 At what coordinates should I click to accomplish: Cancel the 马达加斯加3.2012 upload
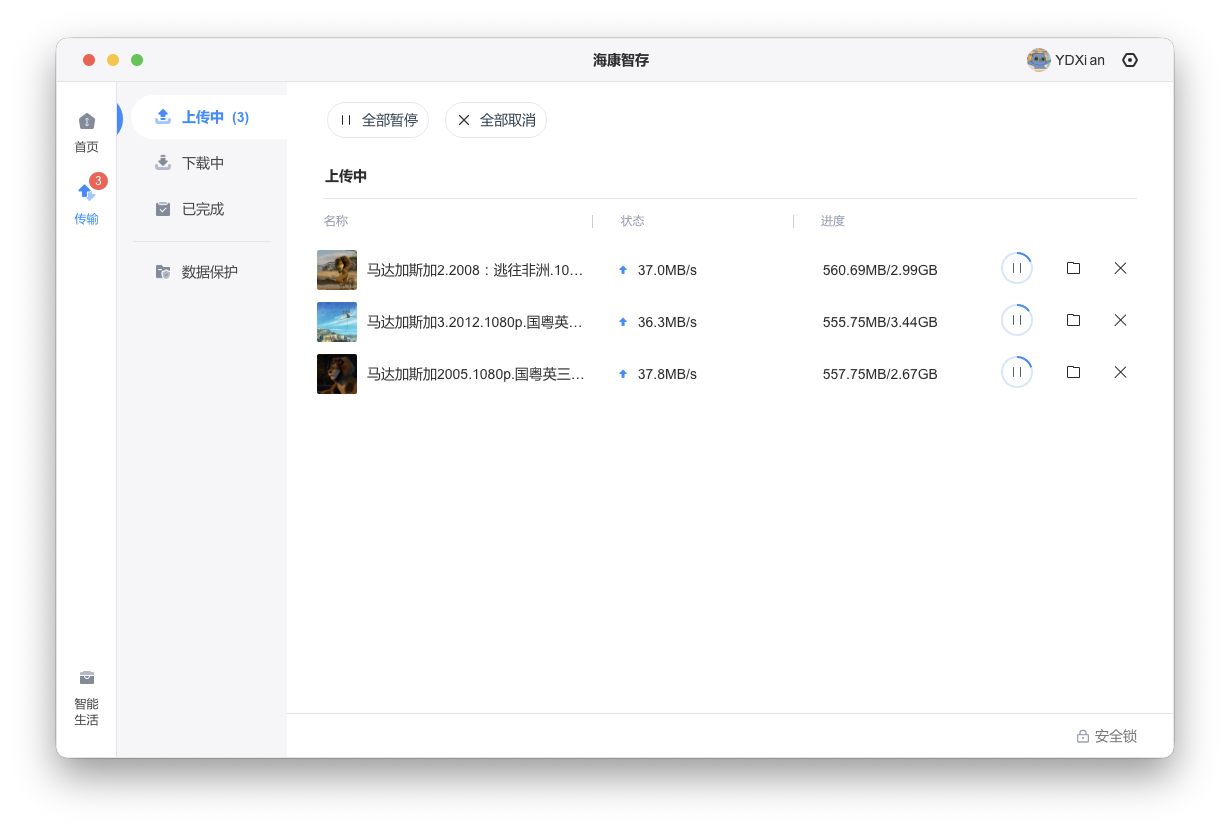1120,320
